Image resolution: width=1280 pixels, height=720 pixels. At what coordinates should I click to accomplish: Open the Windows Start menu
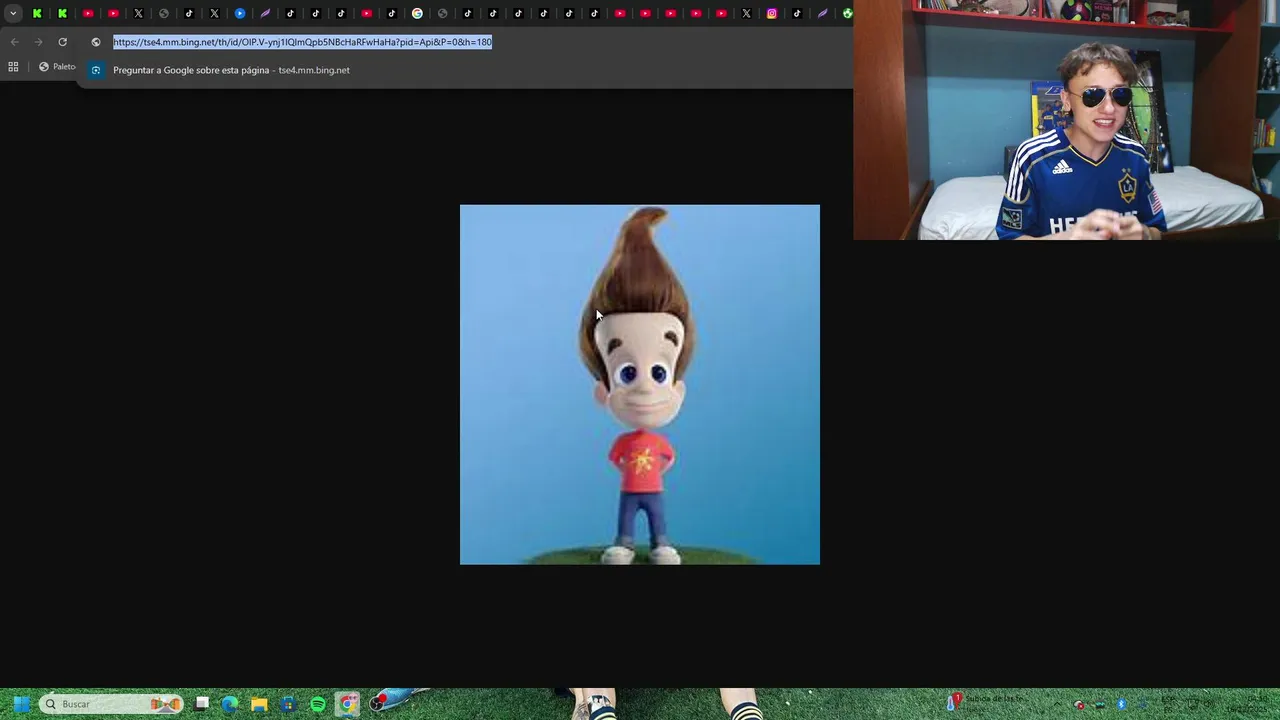click(21, 704)
